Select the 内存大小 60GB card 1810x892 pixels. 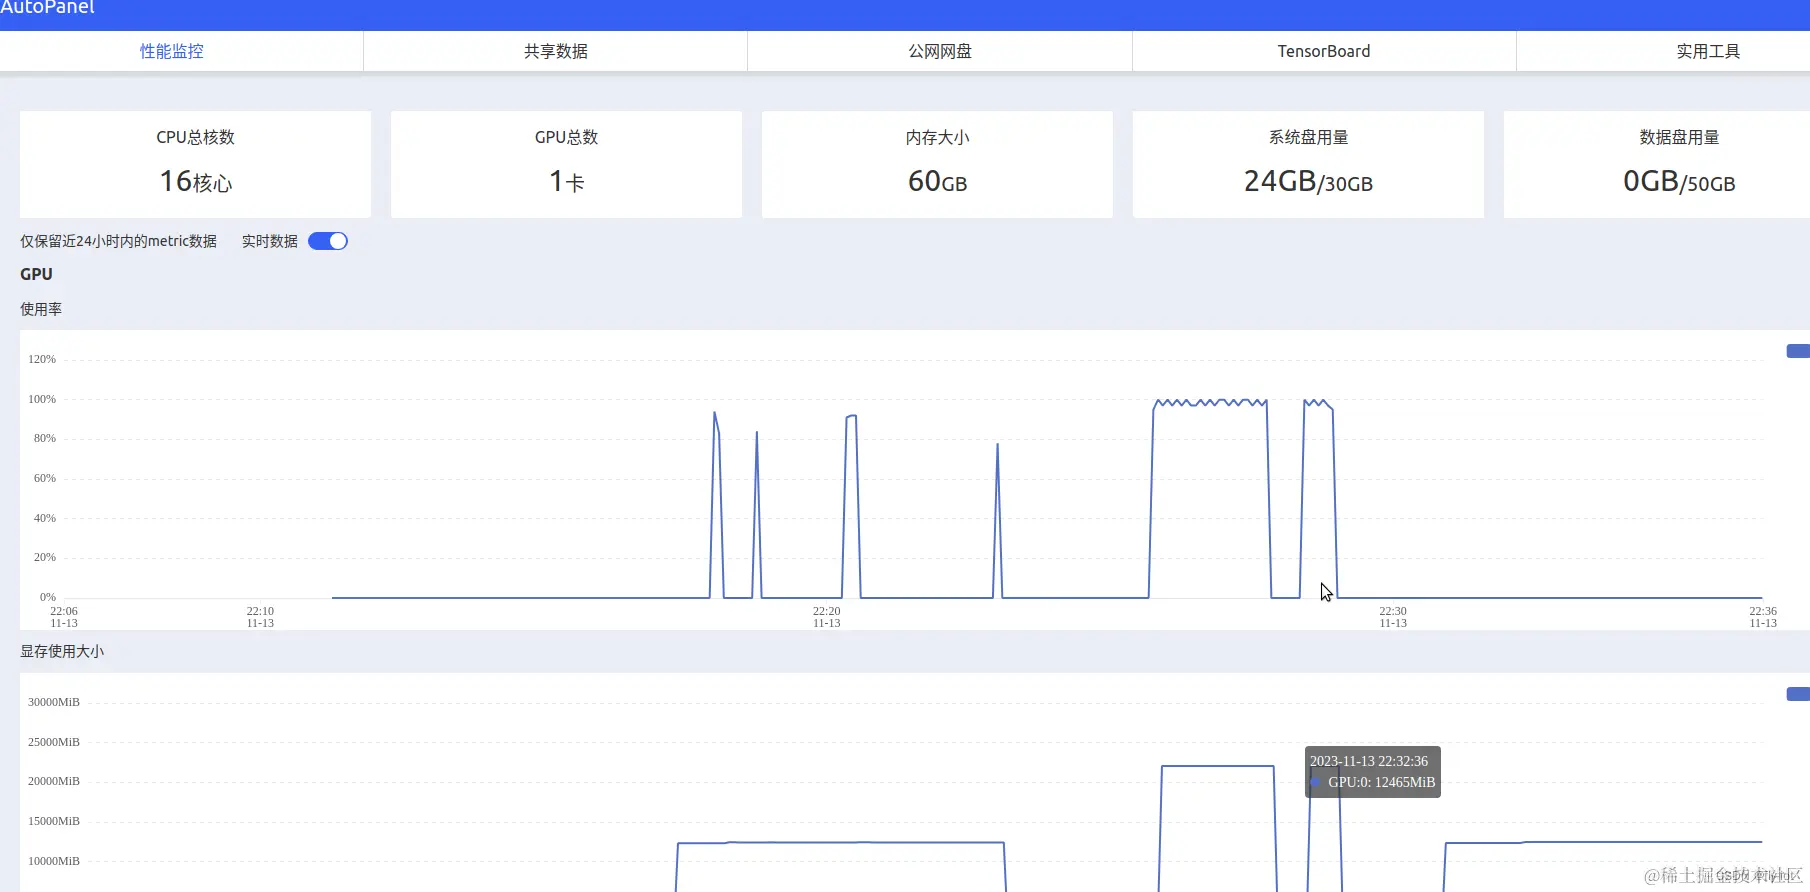937,164
